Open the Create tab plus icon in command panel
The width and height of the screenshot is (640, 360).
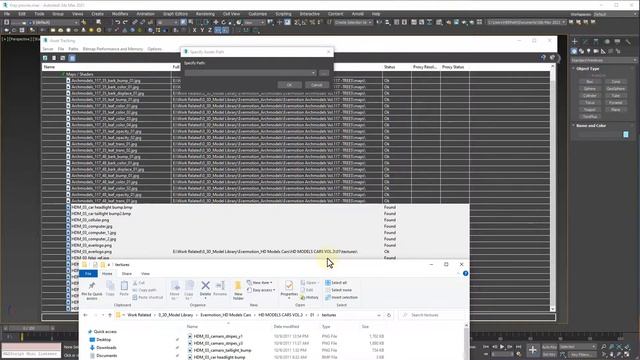pos(575,42)
